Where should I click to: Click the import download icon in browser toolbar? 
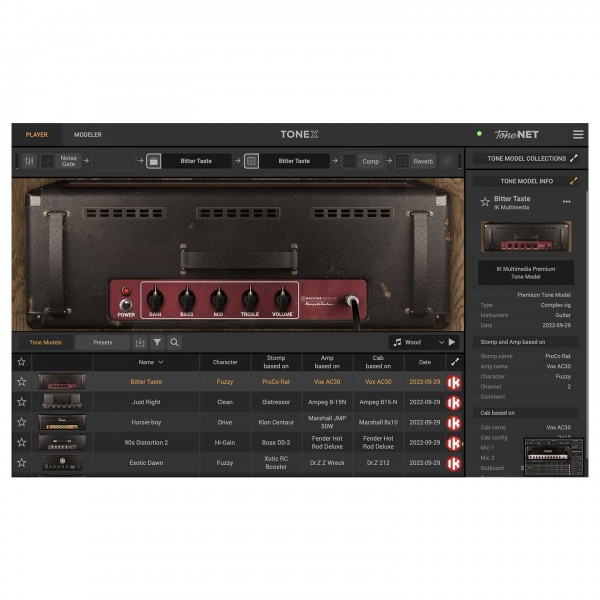coord(140,342)
